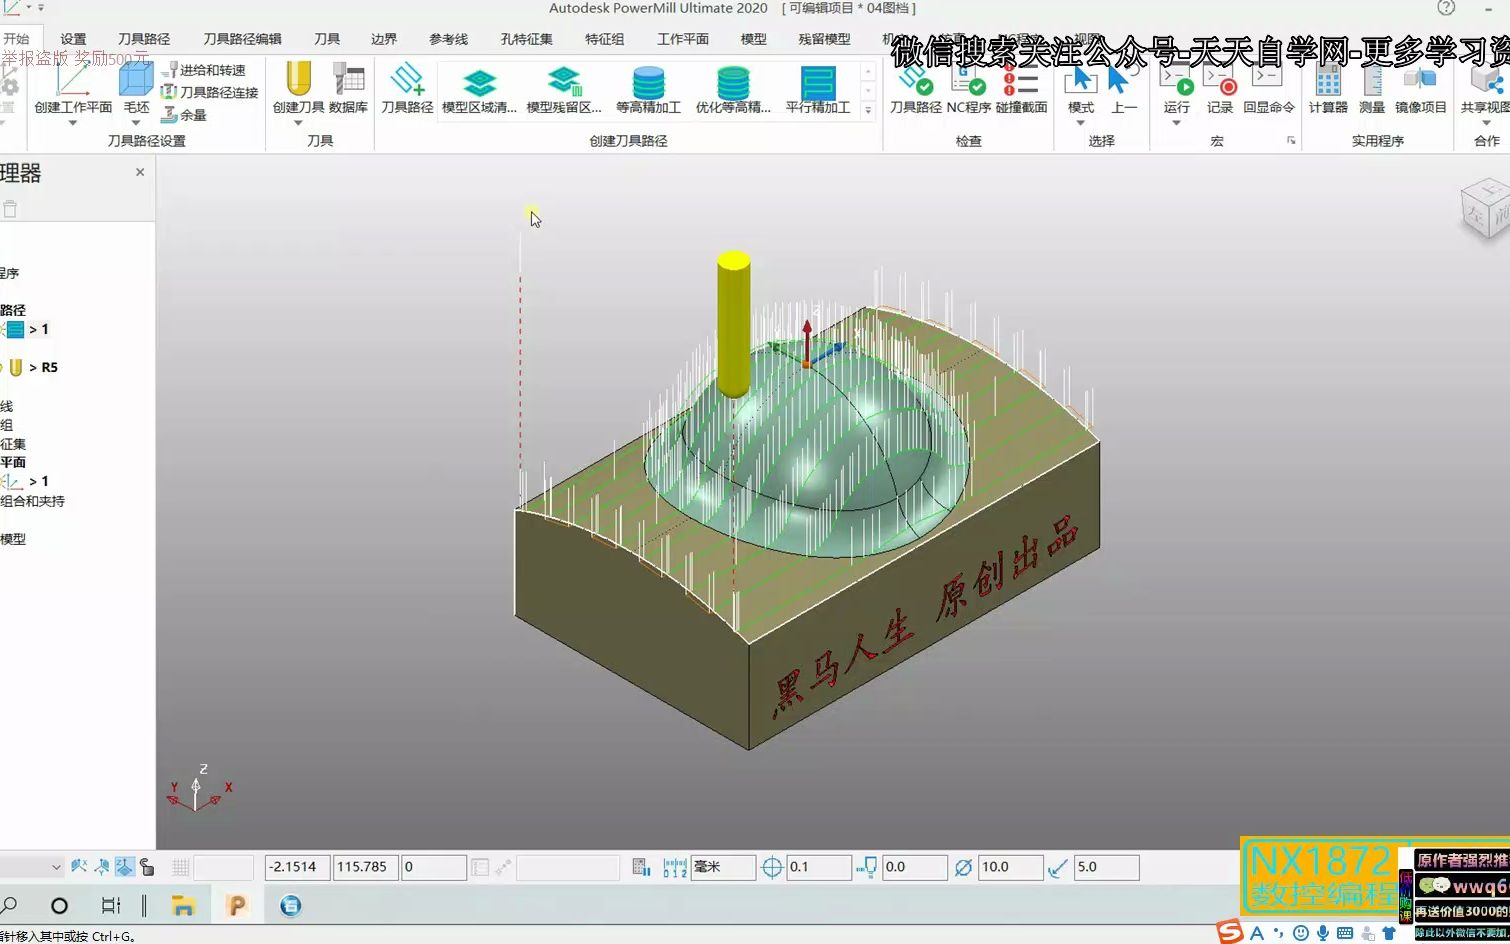Viewport: 1510px width, 944px height.
Task: Expand the 模式 selection dropdown
Action: [x=1081, y=123]
